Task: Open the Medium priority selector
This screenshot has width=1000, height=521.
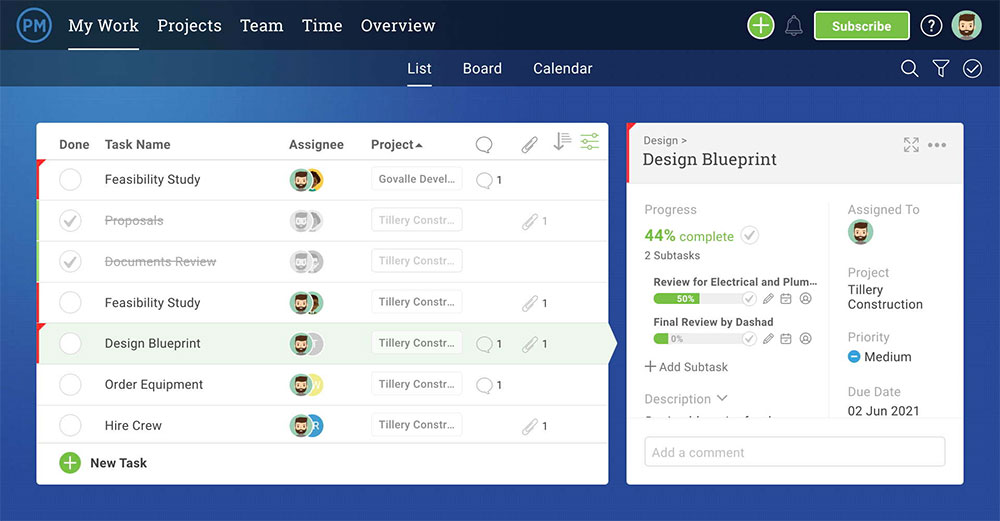Action: (x=880, y=357)
